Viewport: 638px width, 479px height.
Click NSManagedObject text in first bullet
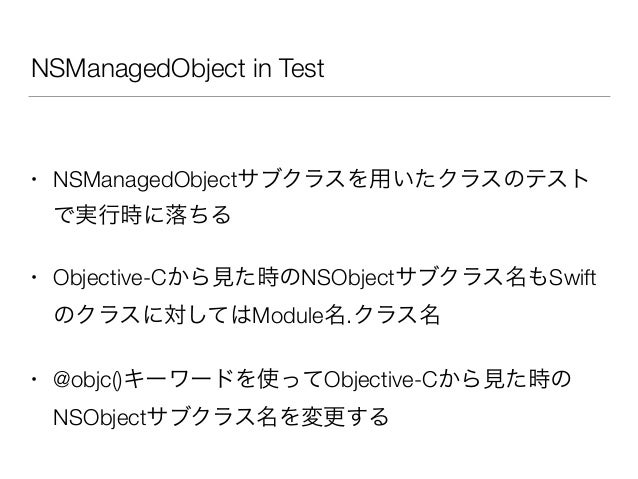145,180
